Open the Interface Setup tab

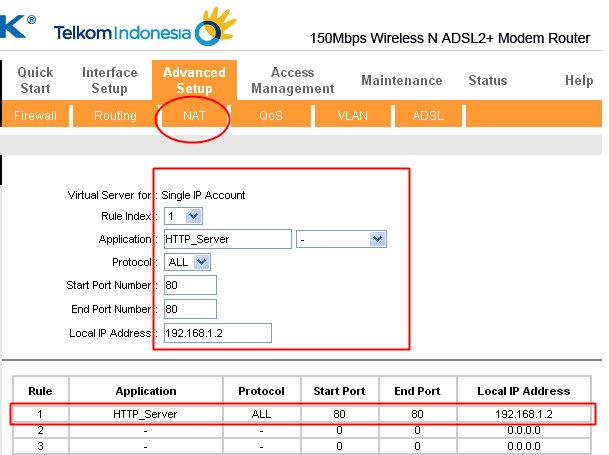tap(110, 80)
